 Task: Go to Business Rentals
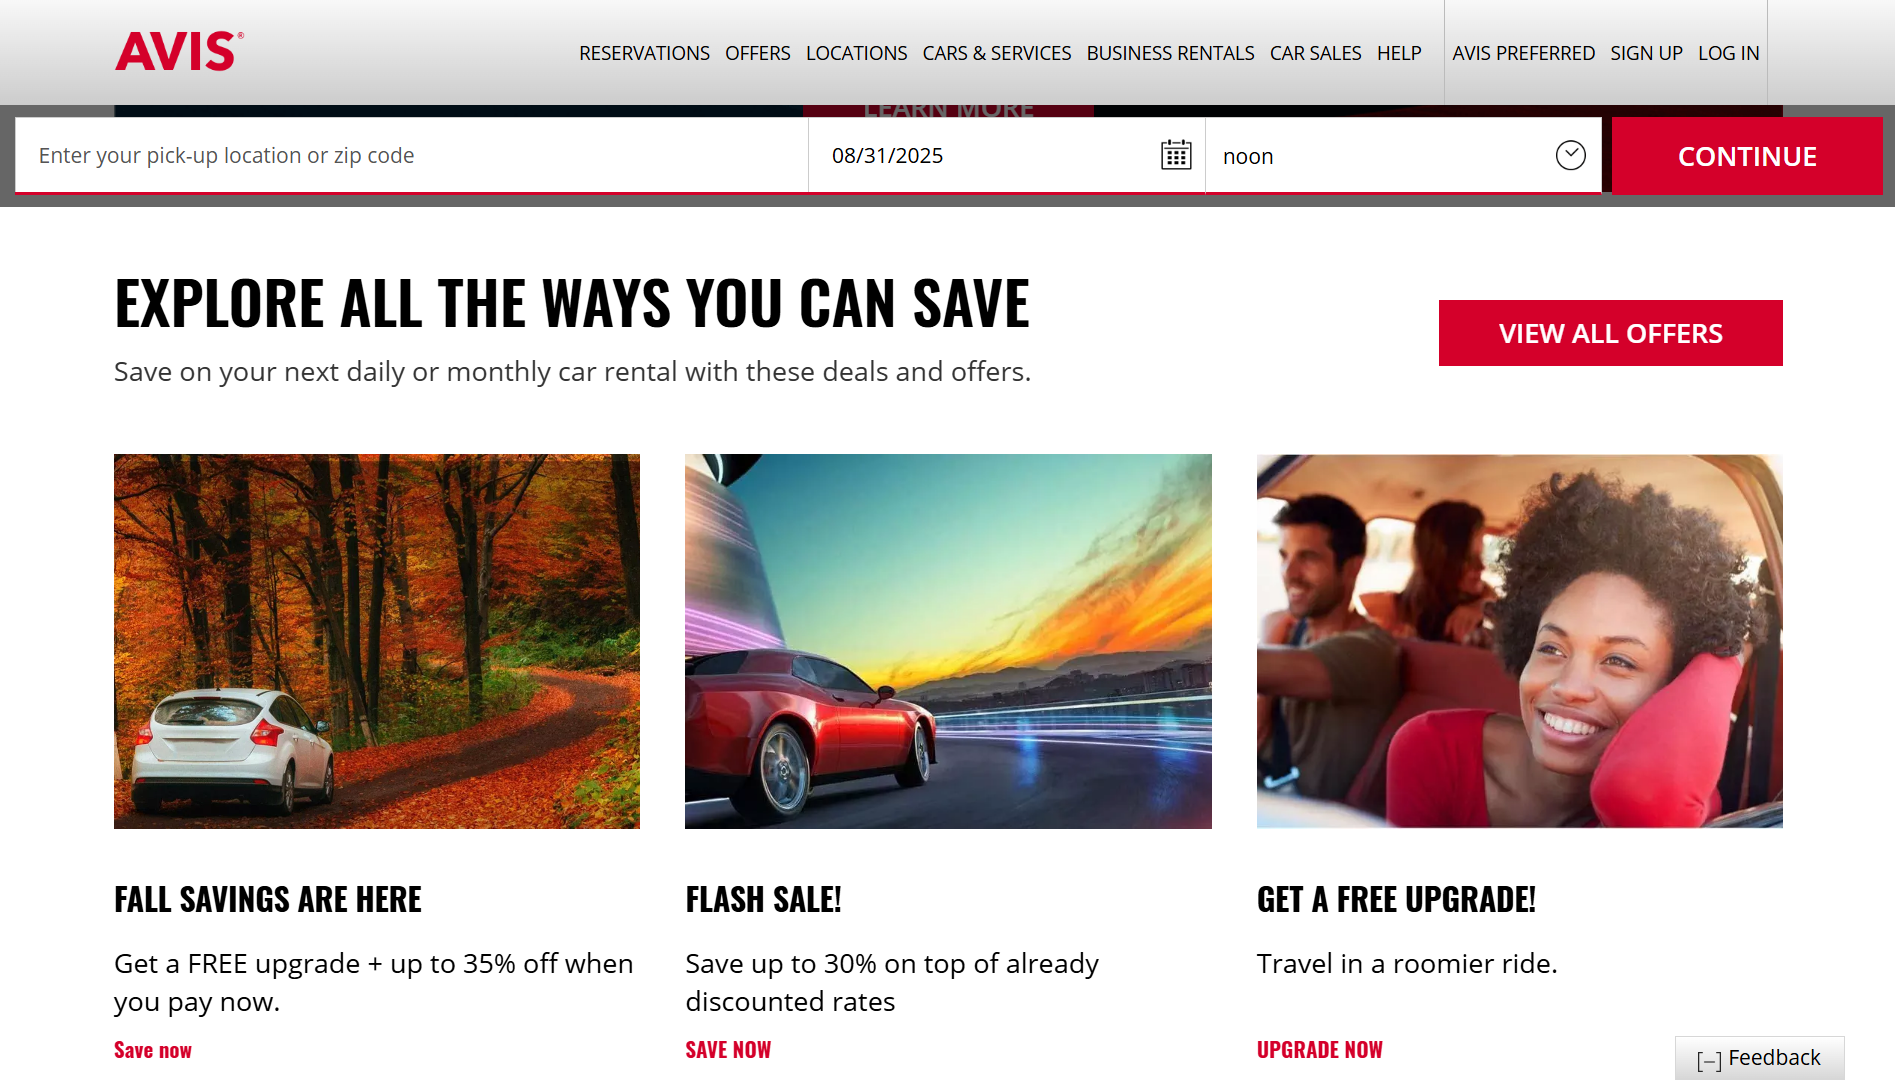click(x=1170, y=53)
